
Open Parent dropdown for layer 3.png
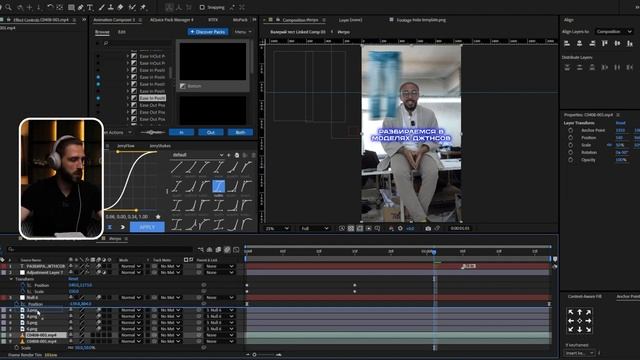coord(220,310)
